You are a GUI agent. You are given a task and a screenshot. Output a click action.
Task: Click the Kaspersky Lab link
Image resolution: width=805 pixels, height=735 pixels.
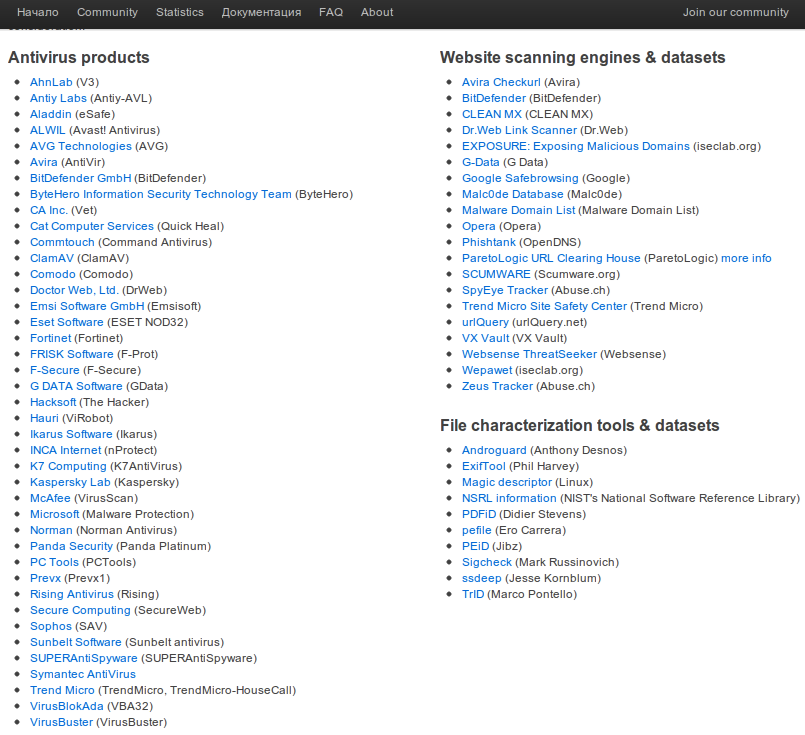tap(70, 482)
